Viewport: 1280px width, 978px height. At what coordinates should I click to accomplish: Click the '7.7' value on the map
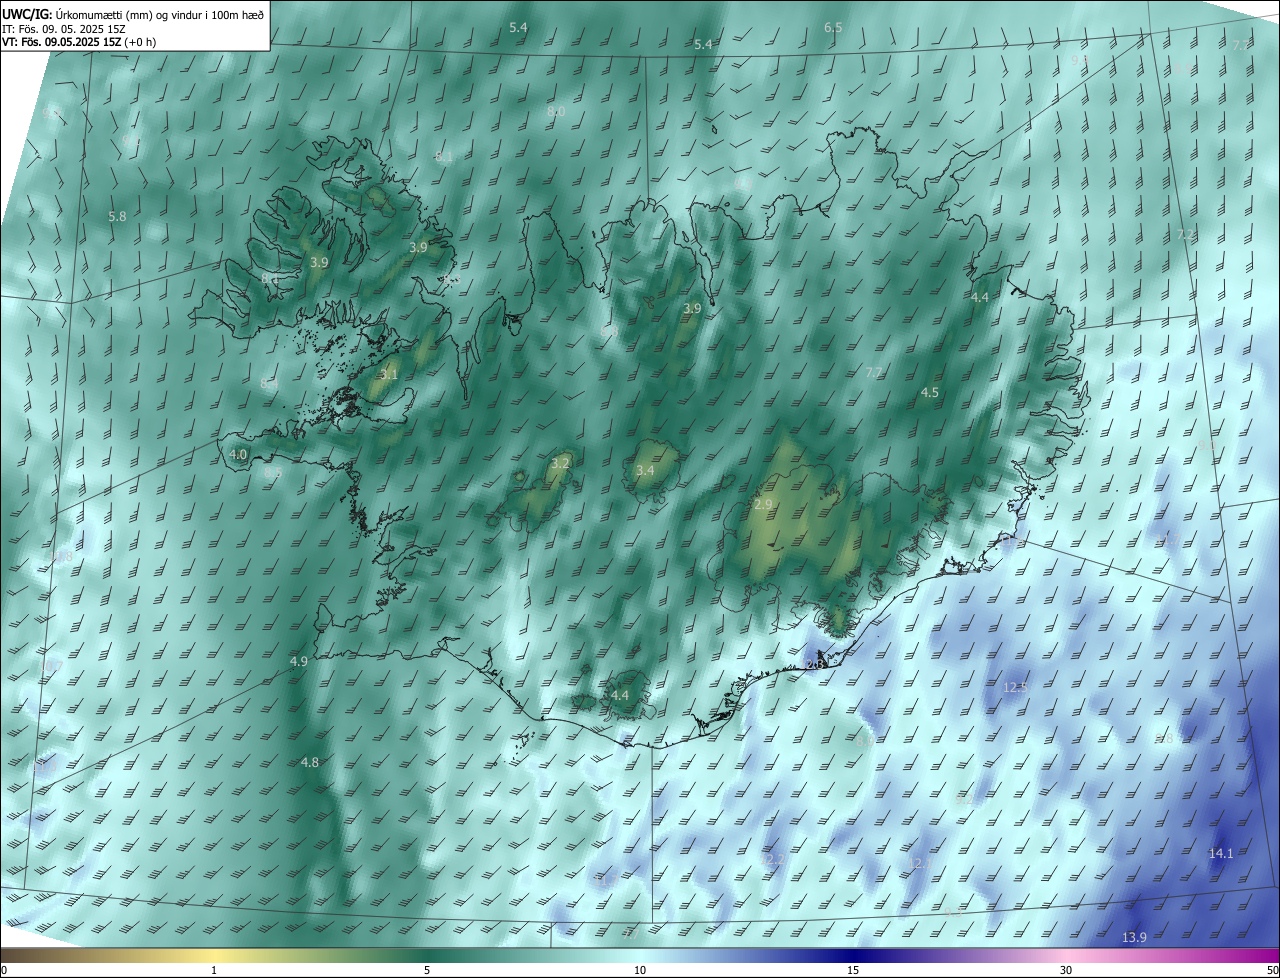pos(874,373)
